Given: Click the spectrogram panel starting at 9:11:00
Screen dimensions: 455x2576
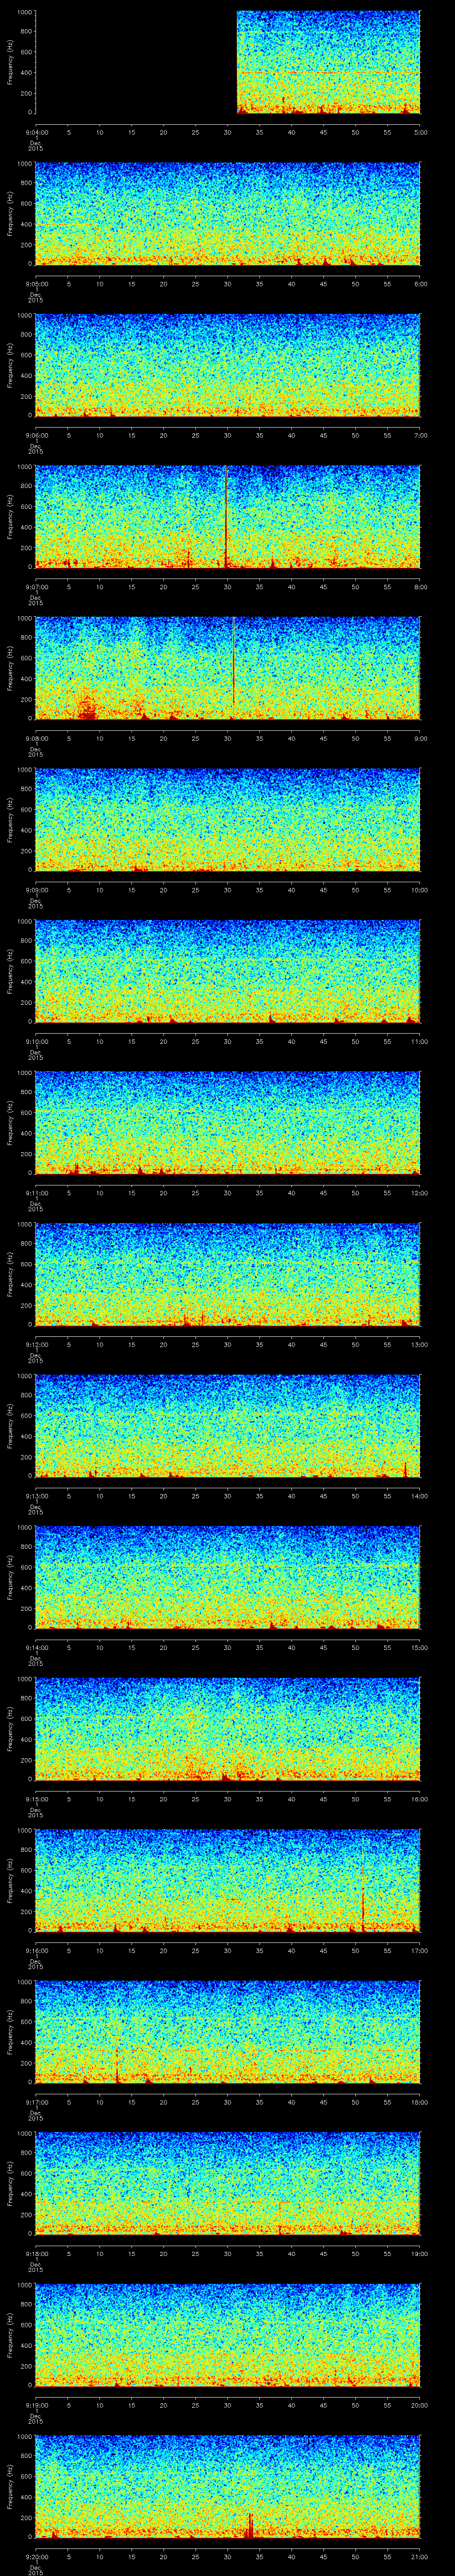Looking at the screenshot, I should [x=228, y=1123].
